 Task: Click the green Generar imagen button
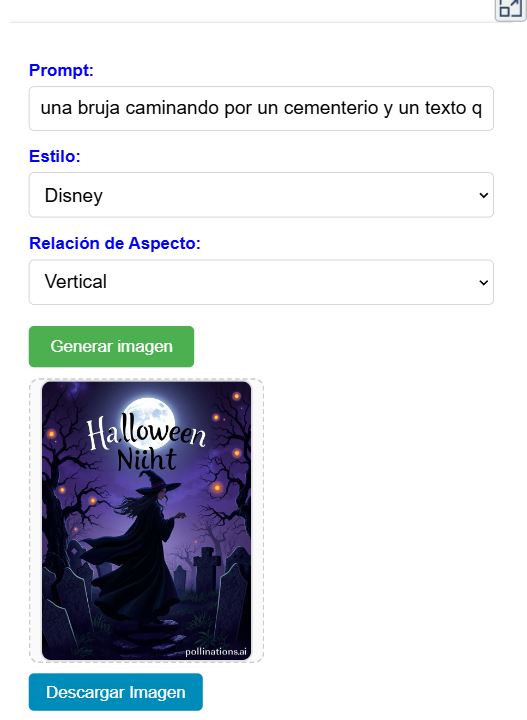[x=112, y=346]
